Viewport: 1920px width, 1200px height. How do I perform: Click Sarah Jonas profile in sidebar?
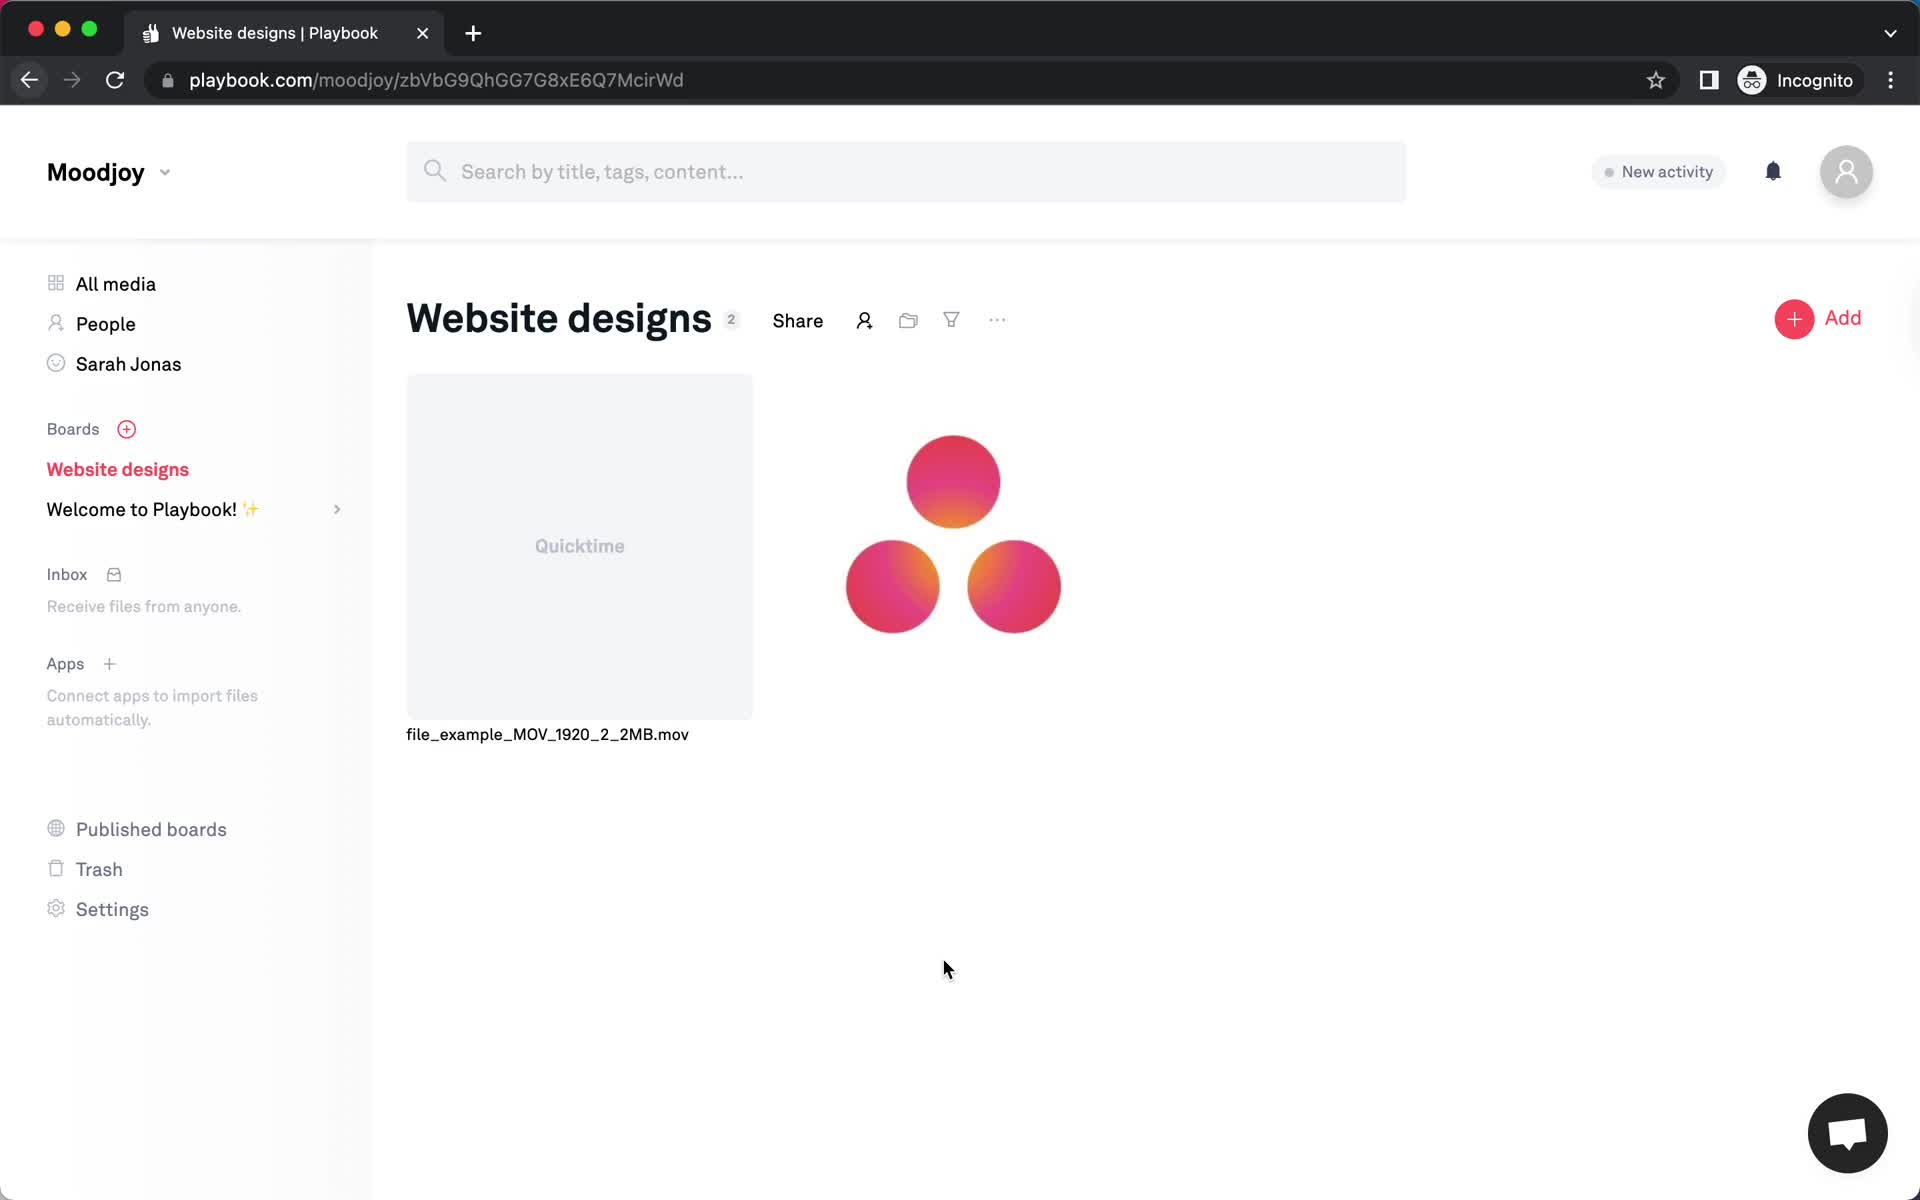tap(129, 364)
